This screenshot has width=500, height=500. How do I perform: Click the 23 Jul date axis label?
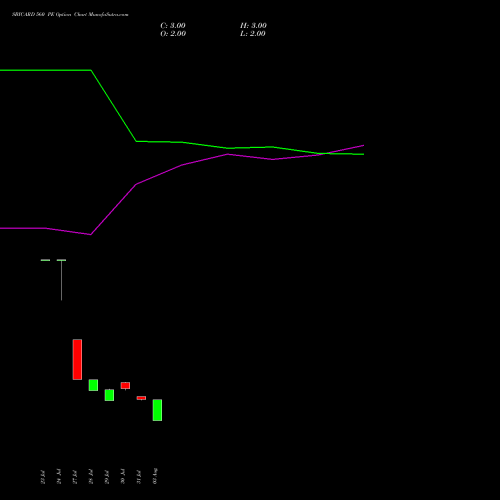tap(43, 477)
